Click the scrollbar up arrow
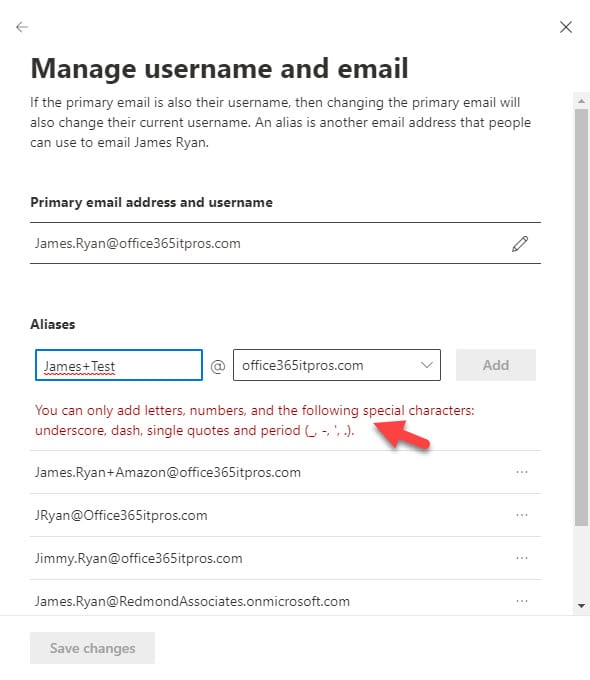 point(581,101)
